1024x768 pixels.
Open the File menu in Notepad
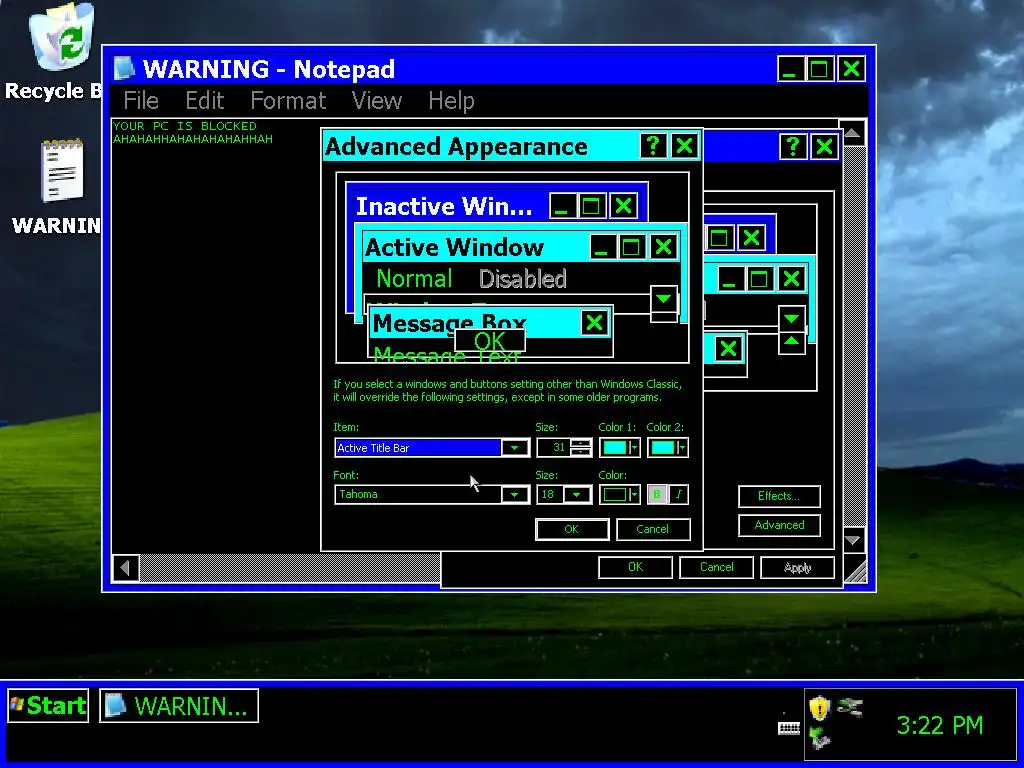click(x=141, y=101)
